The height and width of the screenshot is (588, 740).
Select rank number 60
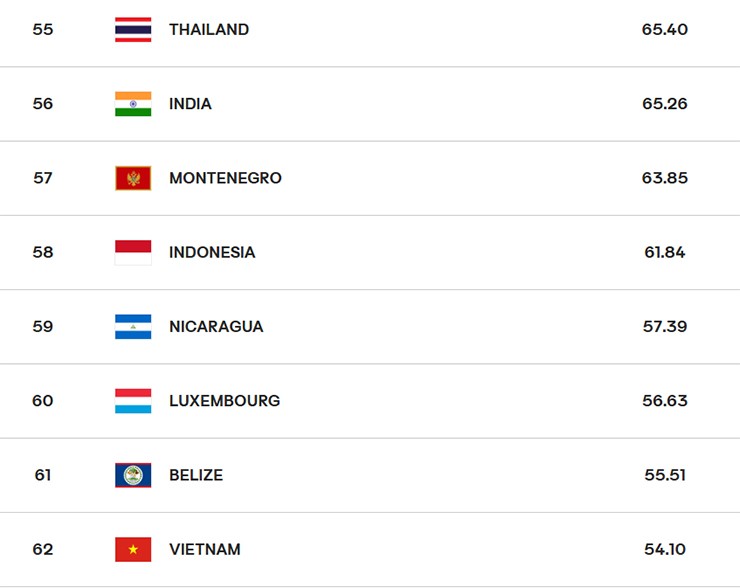click(x=42, y=401)
